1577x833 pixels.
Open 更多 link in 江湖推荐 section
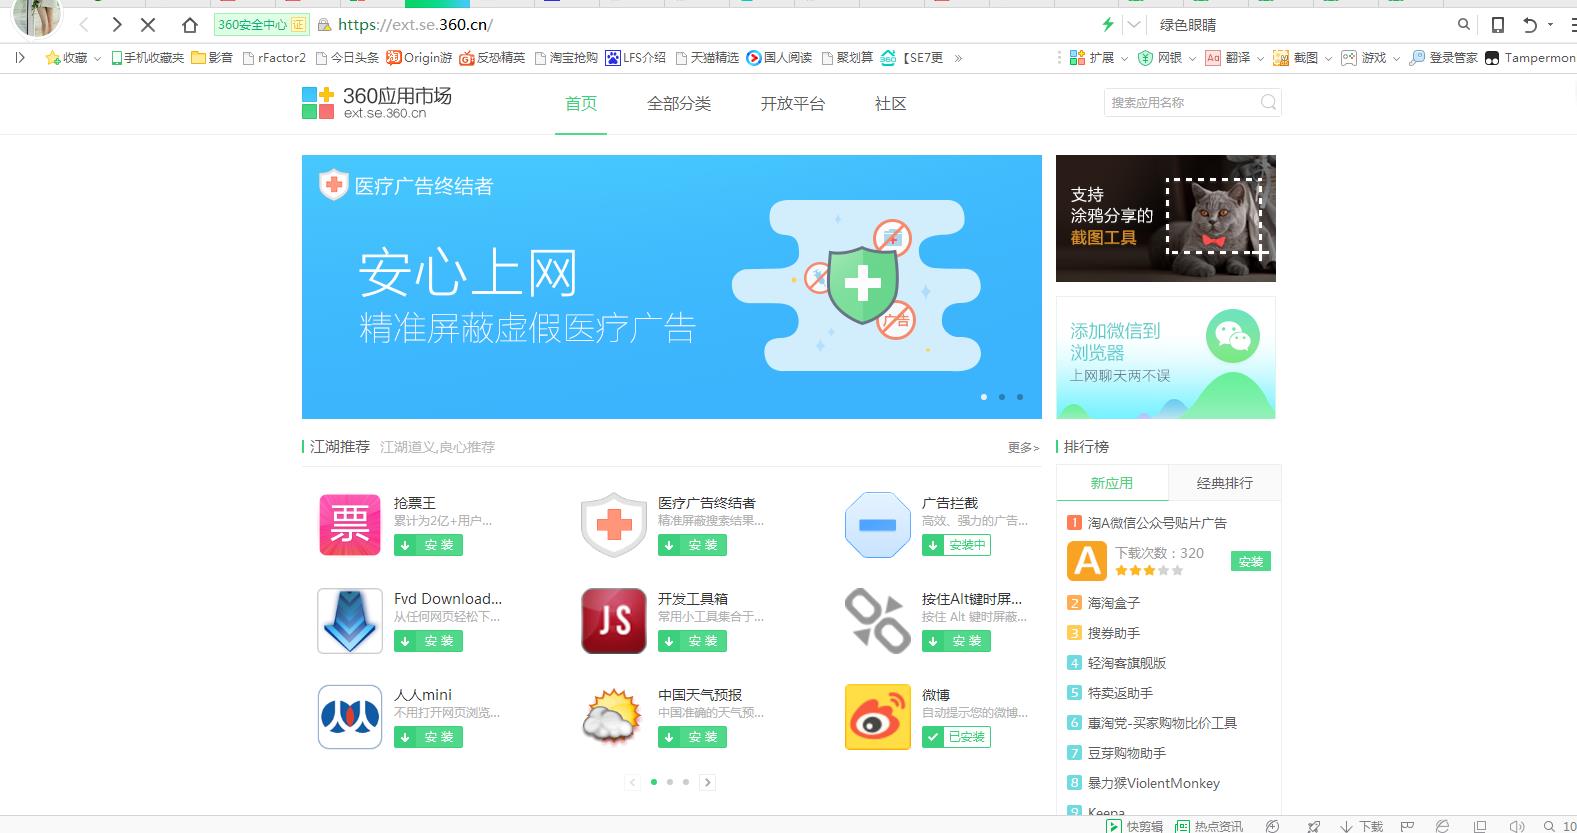tap(1023, 448)
